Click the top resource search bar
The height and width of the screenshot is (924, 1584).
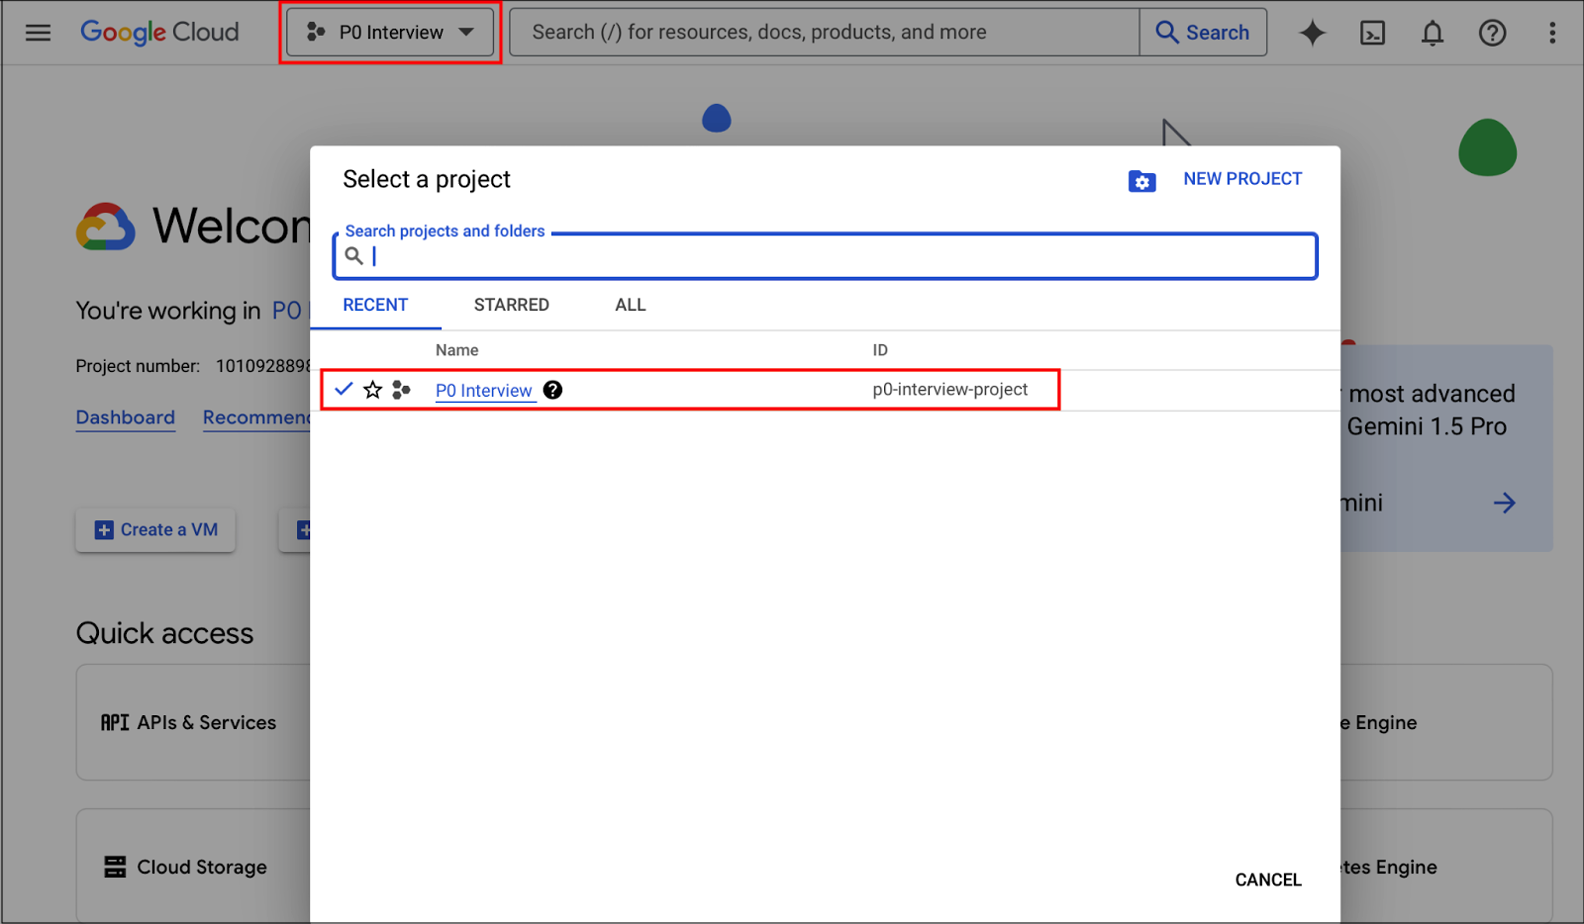[x=824, y=33]
